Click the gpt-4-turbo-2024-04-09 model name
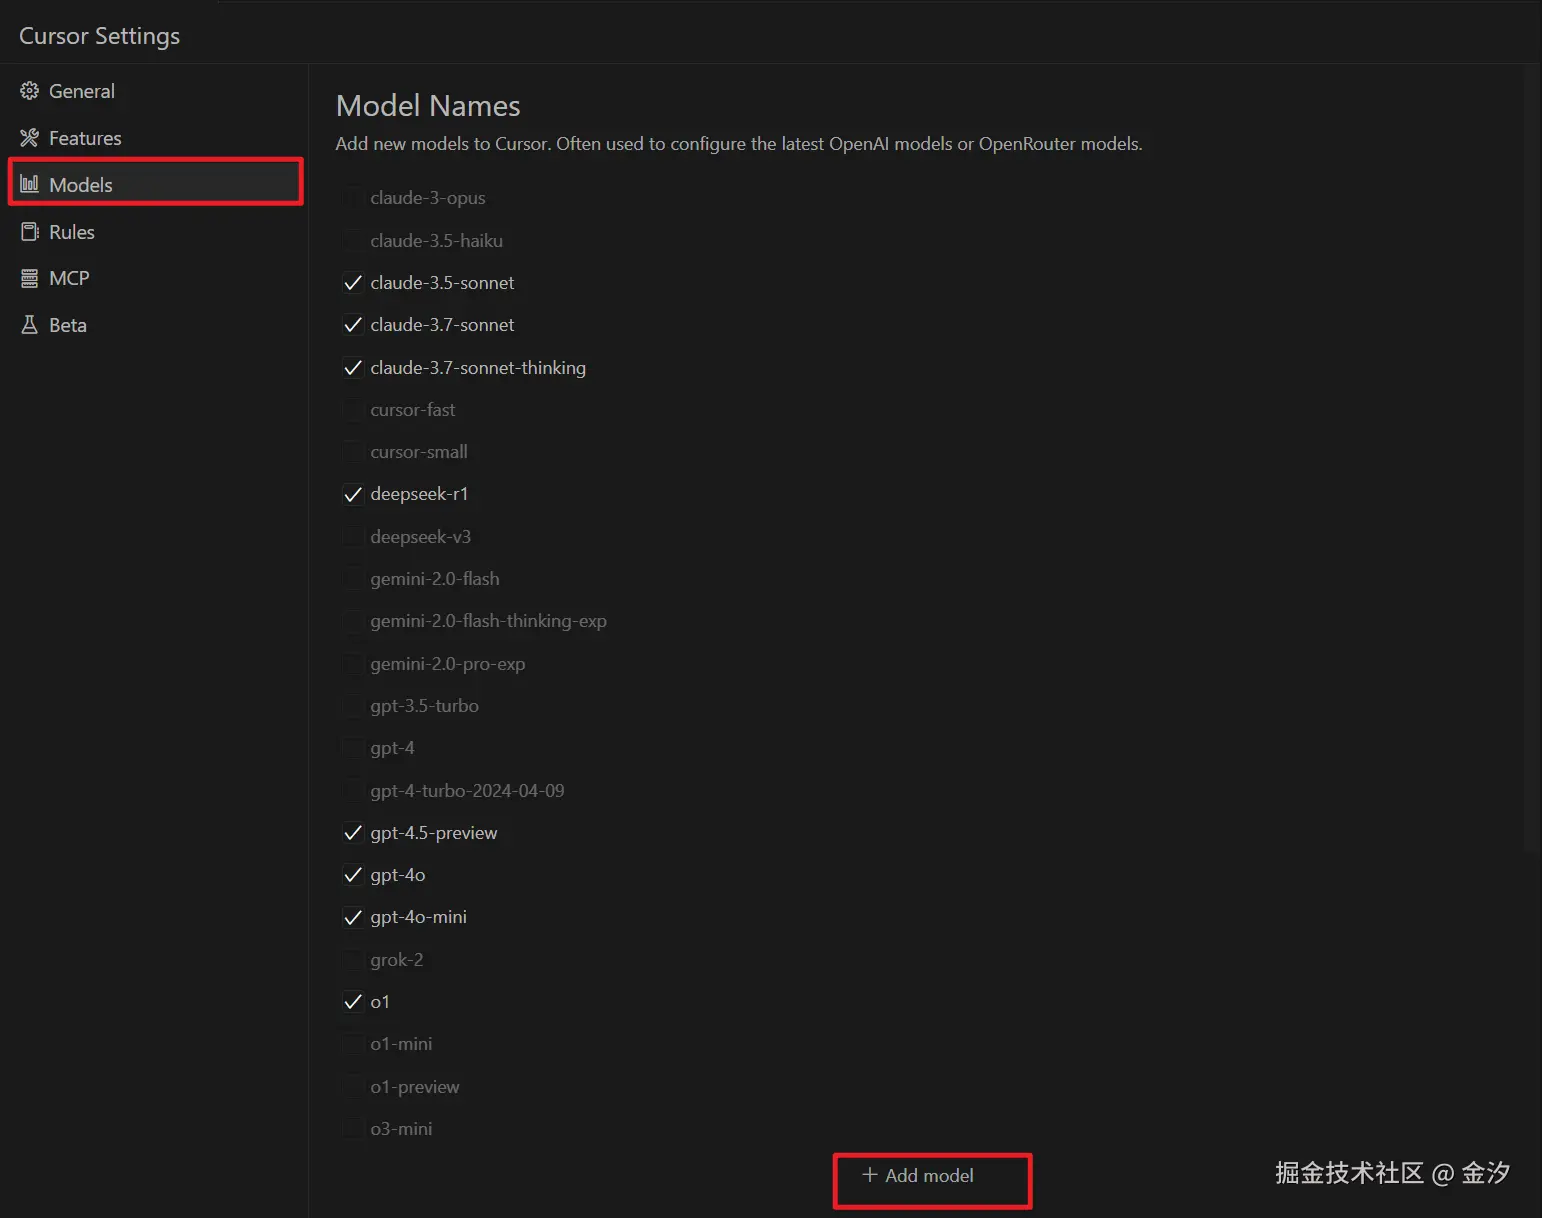 (467, 791)
